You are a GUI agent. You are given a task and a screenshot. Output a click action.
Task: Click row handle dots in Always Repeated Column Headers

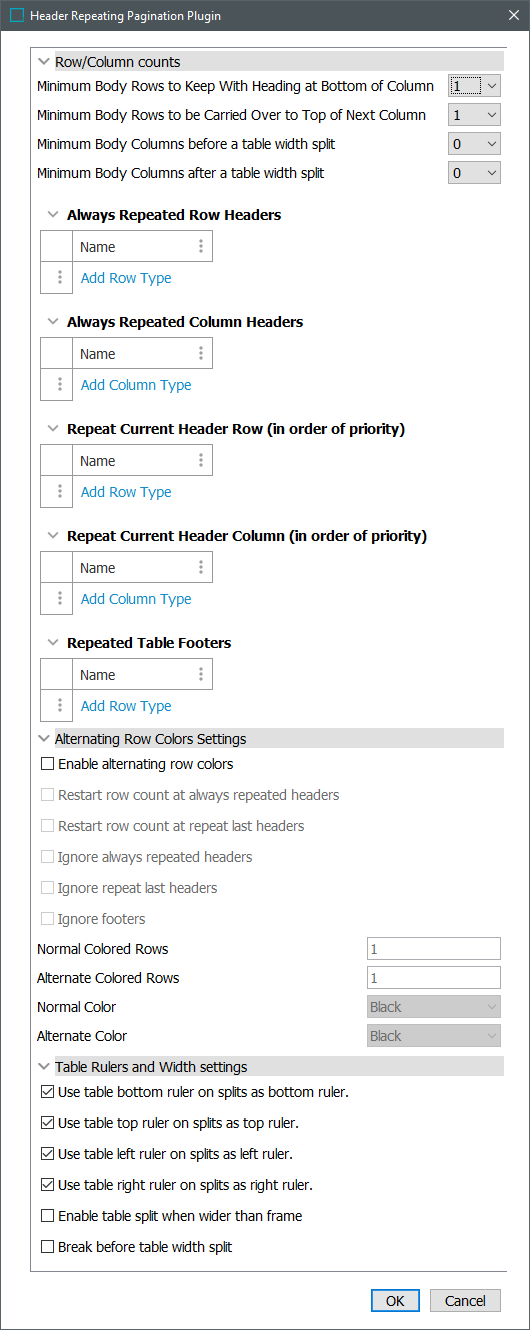click(x=60, y=384)
